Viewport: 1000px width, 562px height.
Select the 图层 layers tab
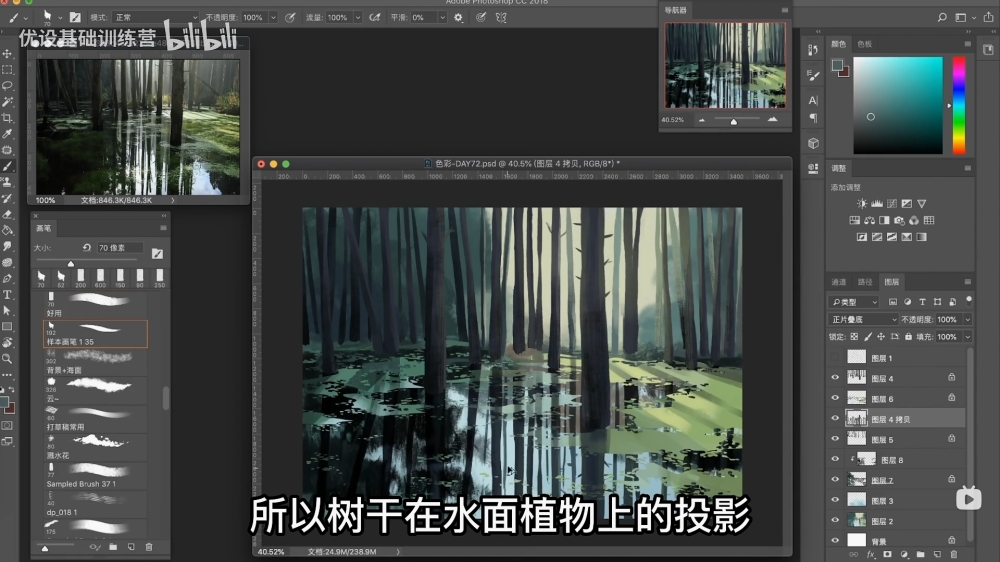pos(892,282)
